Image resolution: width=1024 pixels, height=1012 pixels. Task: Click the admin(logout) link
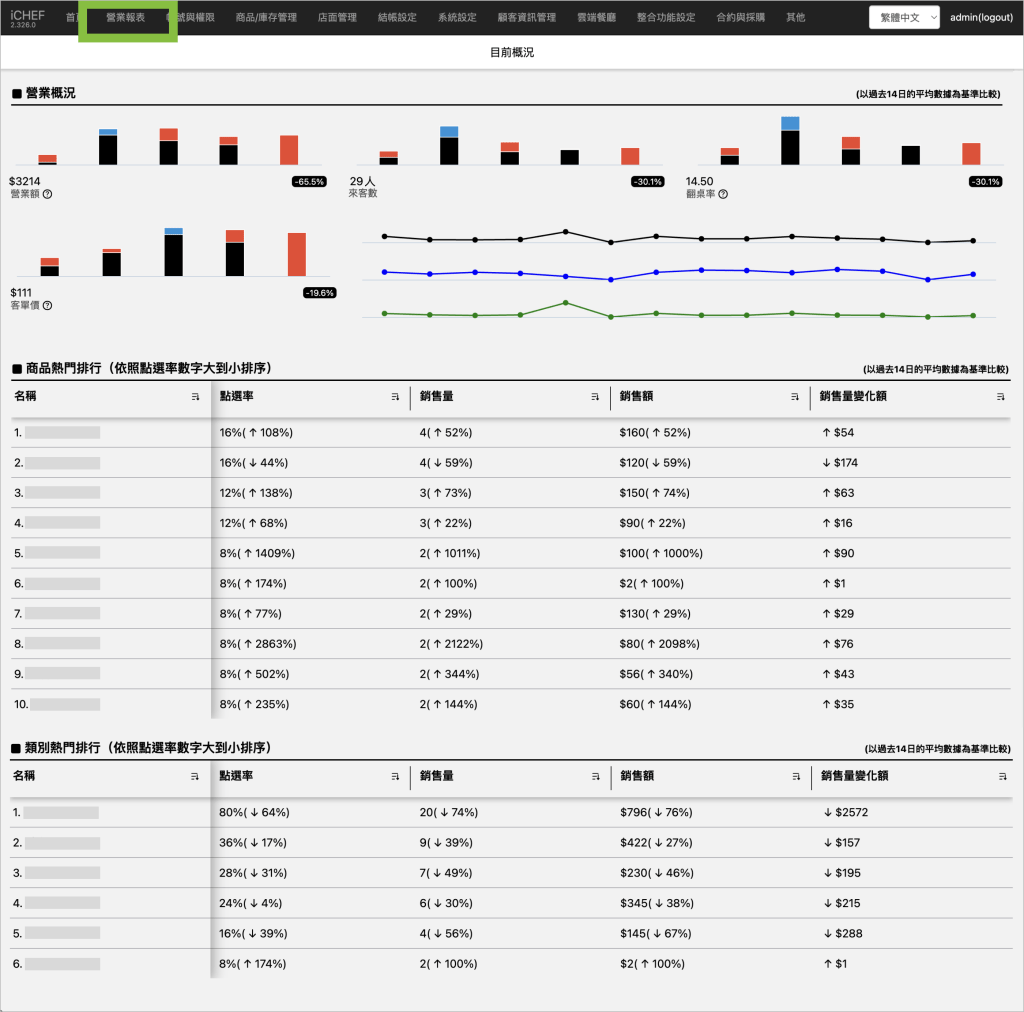tap(981, 18)
